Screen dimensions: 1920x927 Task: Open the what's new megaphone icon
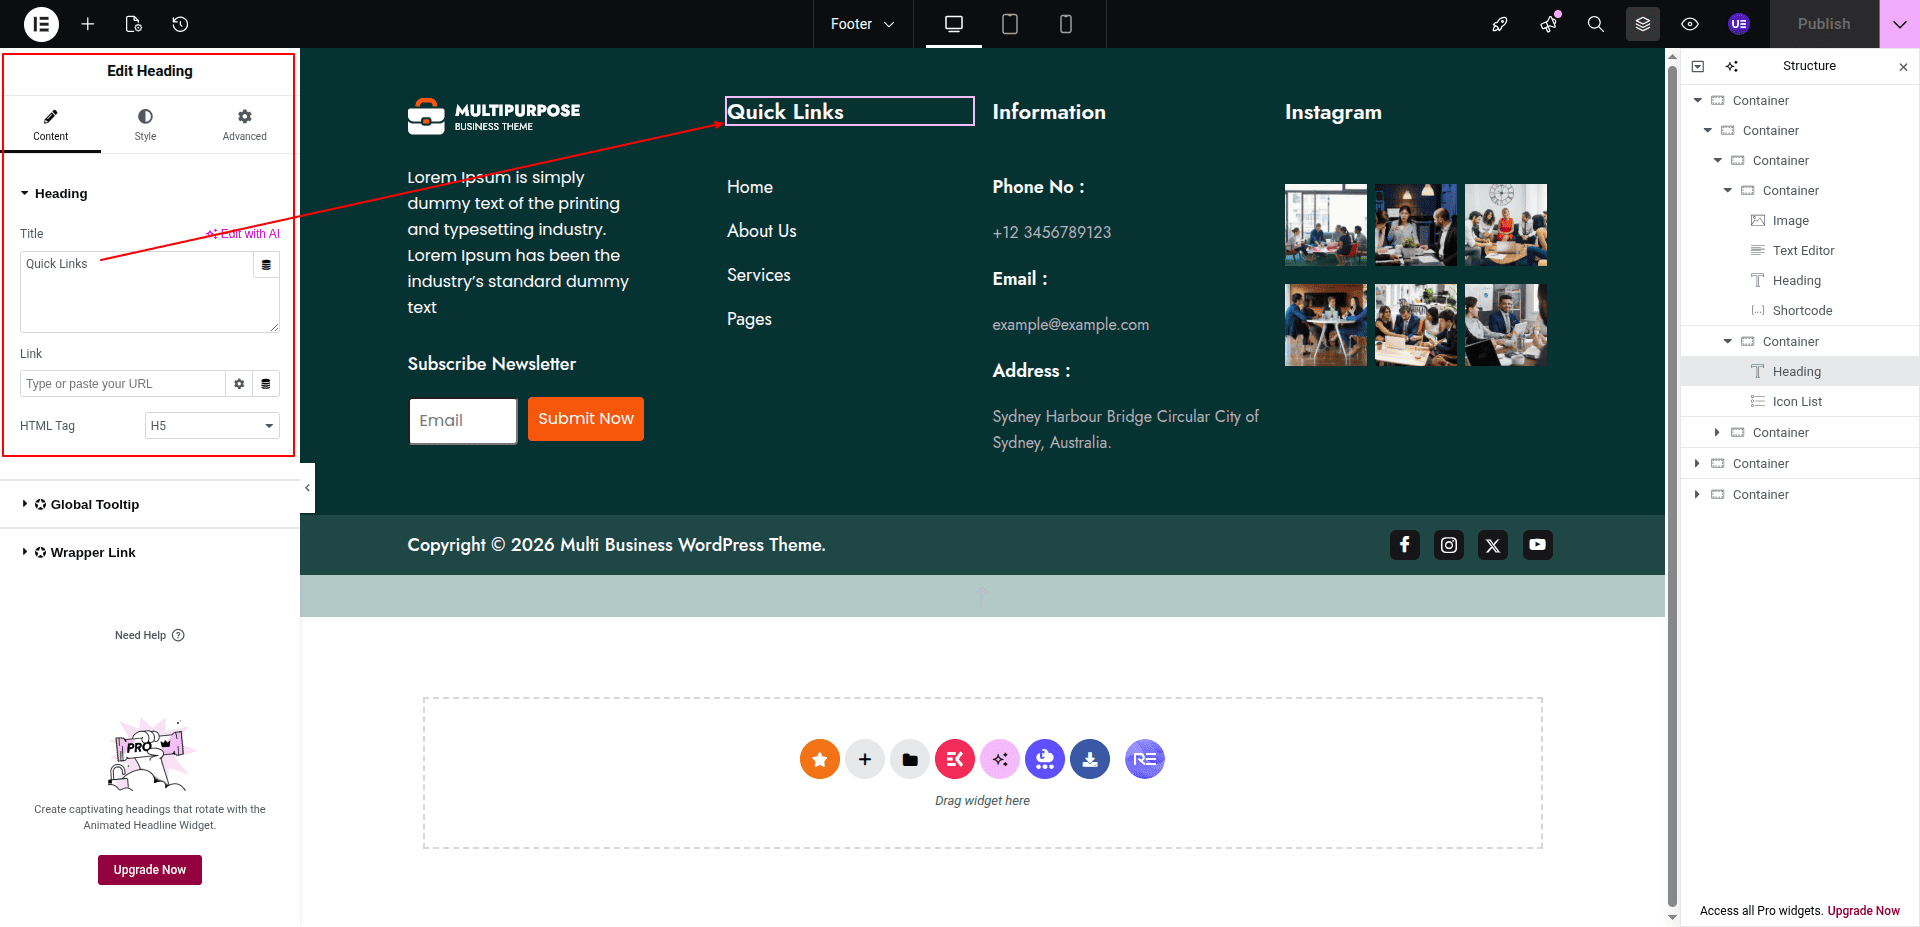1549,24
